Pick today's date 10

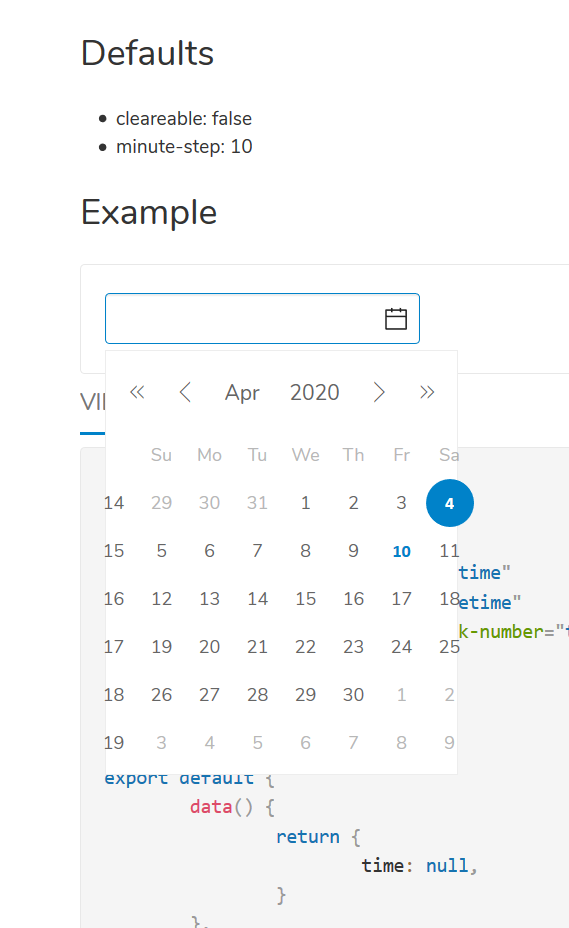[401, 551]
